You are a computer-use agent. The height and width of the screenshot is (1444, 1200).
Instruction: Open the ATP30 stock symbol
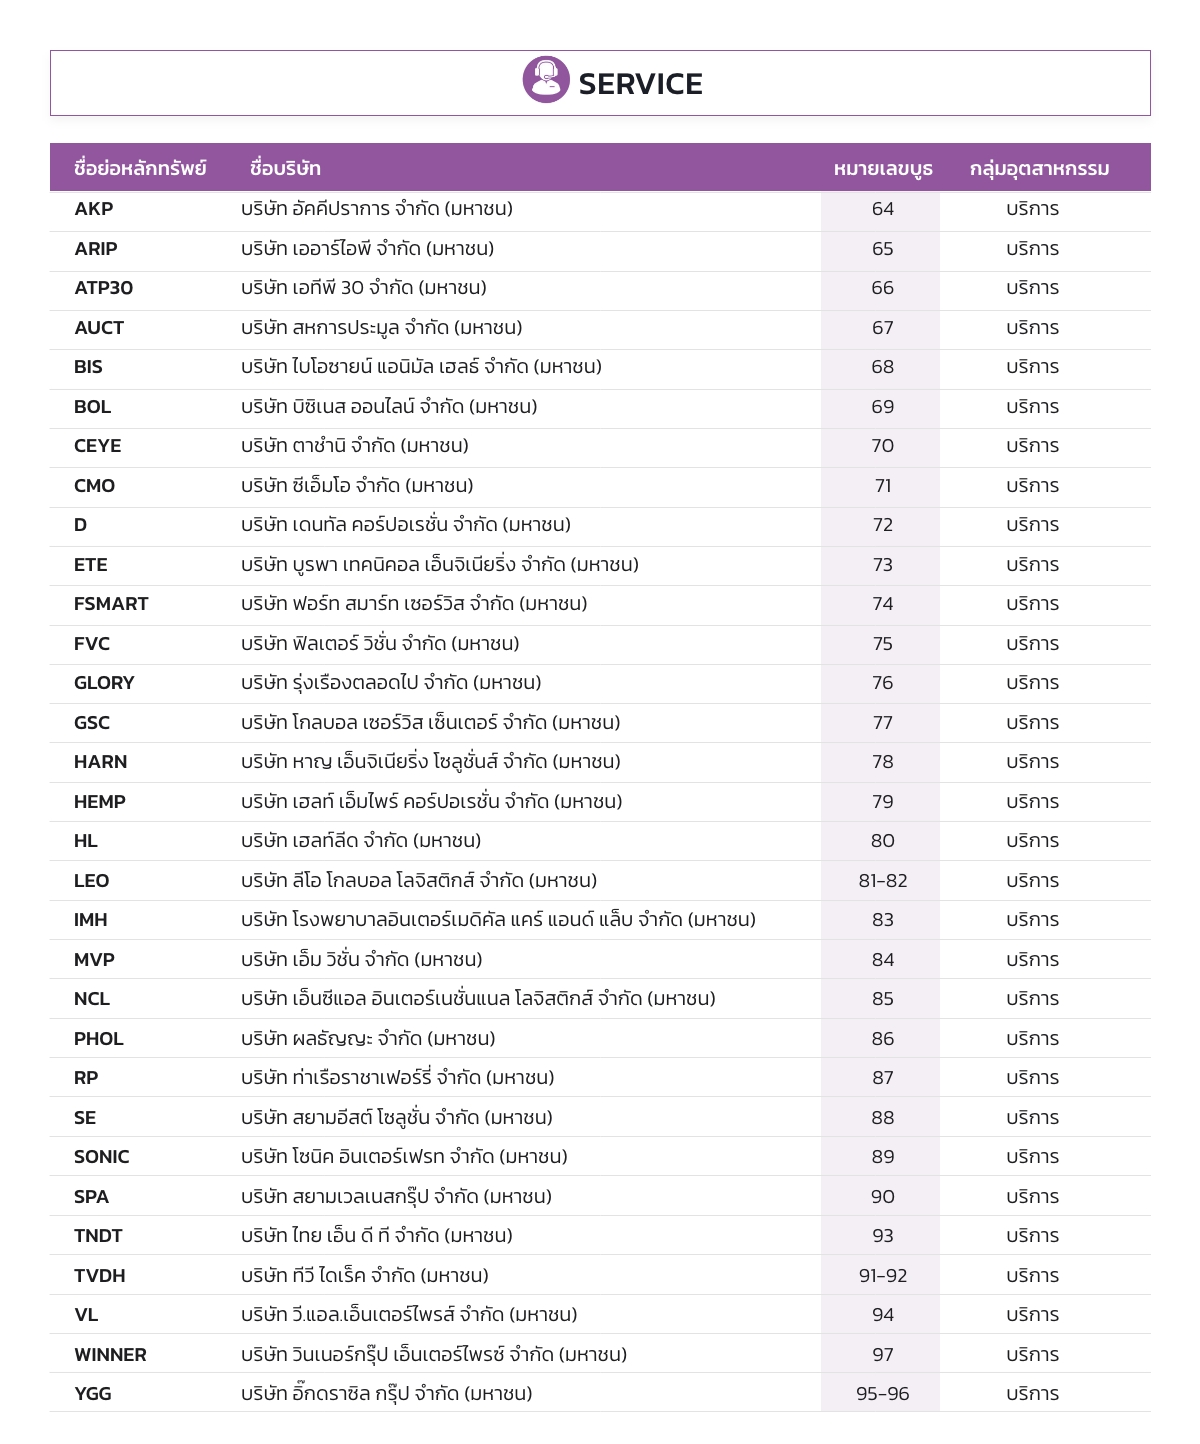[x=103, y=288]
